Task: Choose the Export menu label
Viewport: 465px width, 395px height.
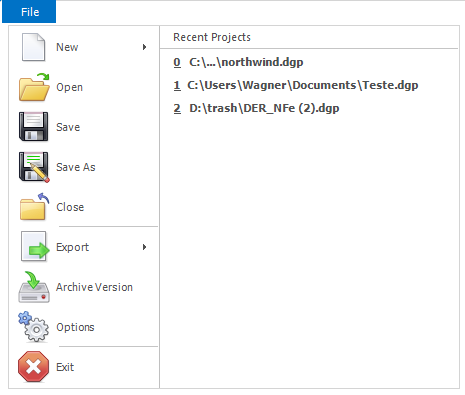Action: coord(72,247)
